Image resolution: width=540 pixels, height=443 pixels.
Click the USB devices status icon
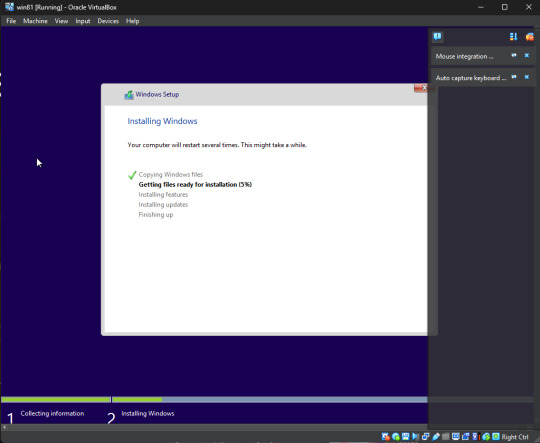436,437
